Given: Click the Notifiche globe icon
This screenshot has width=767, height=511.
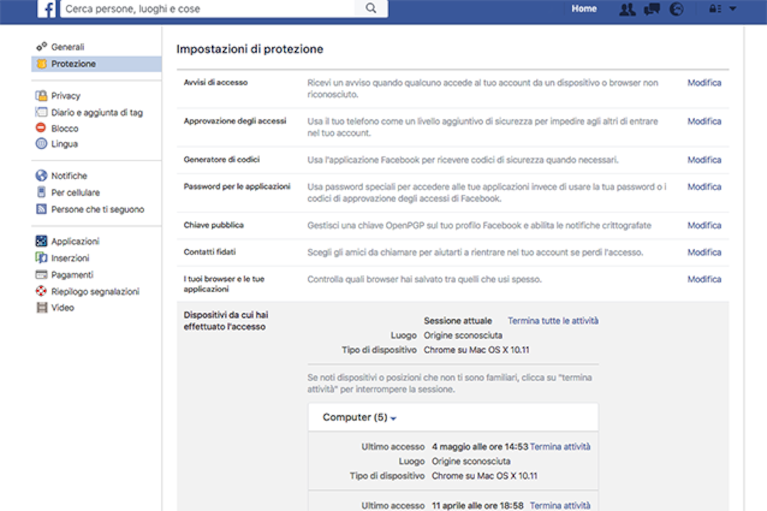Looking at the screenshot, I should click(41, 176).
